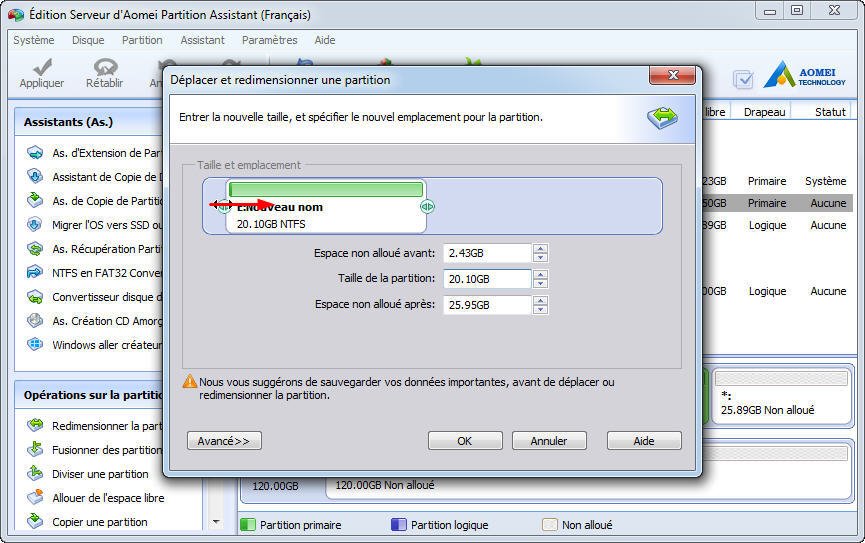Click the sidebar scroll down arrow
Screen dimensions: 865x543
point(216,521)
